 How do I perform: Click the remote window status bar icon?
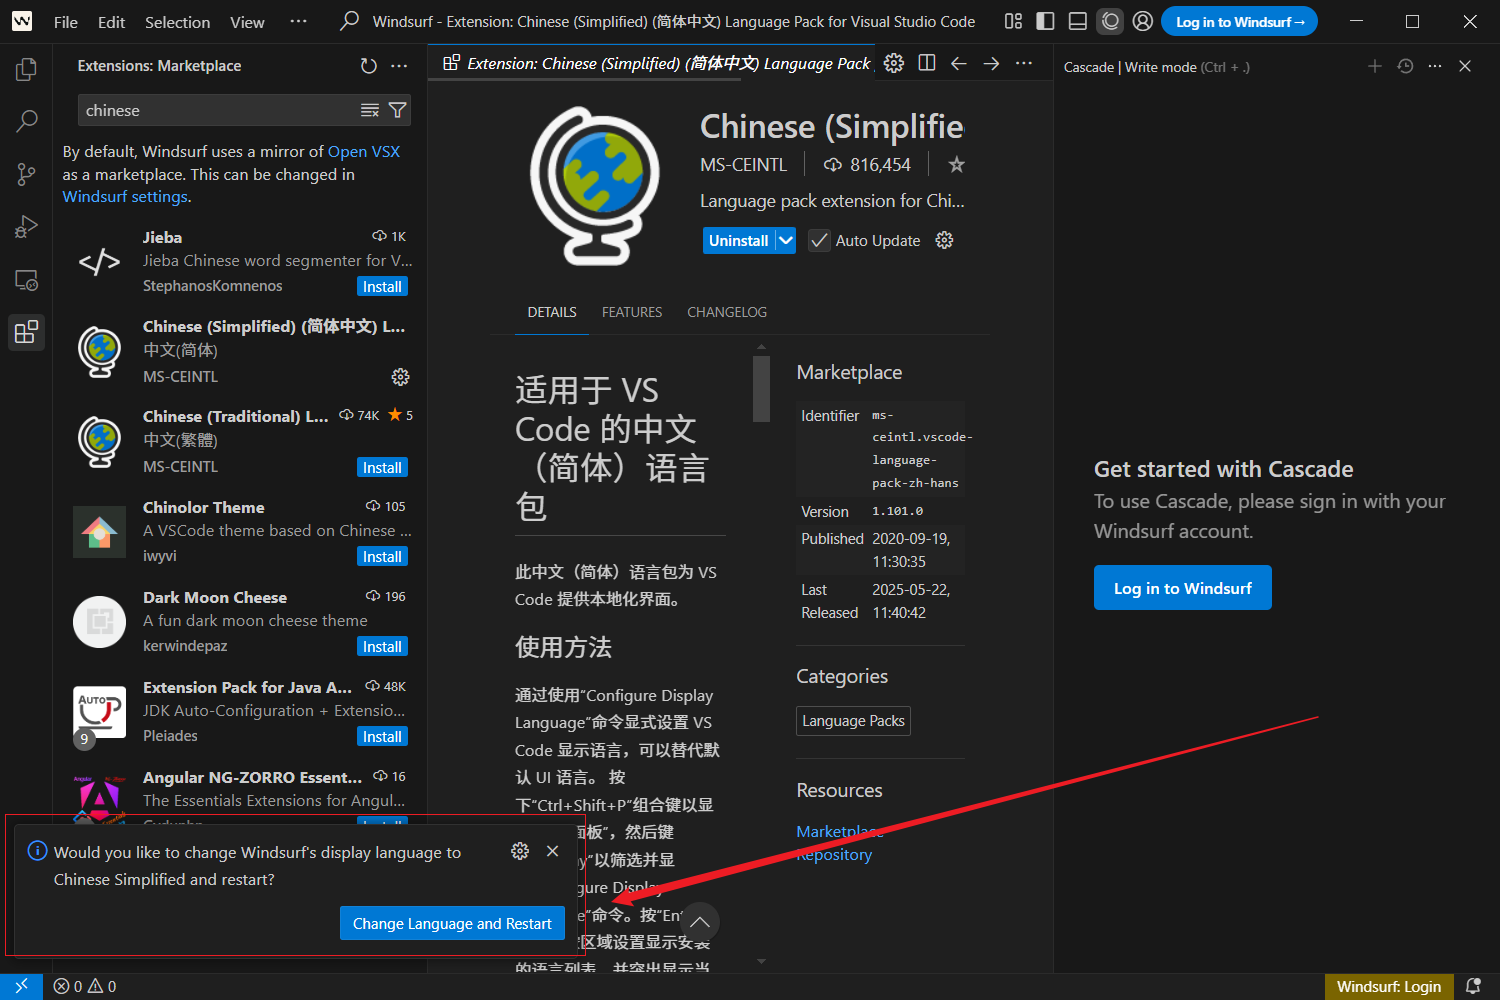click(x=21, y=986)
